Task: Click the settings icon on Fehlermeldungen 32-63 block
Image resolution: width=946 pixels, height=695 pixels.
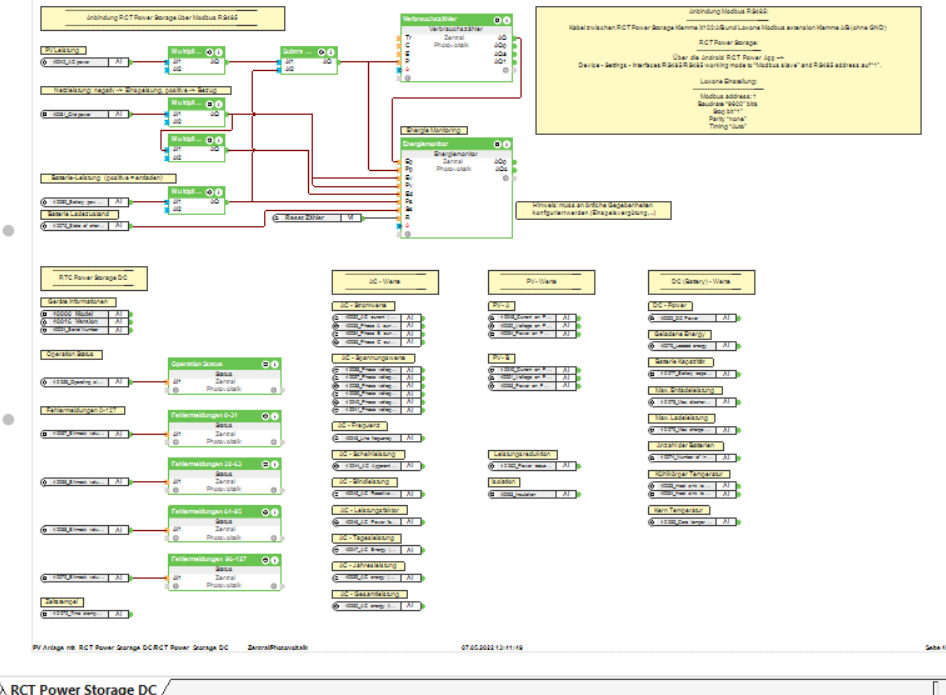Action: [265, 465]
